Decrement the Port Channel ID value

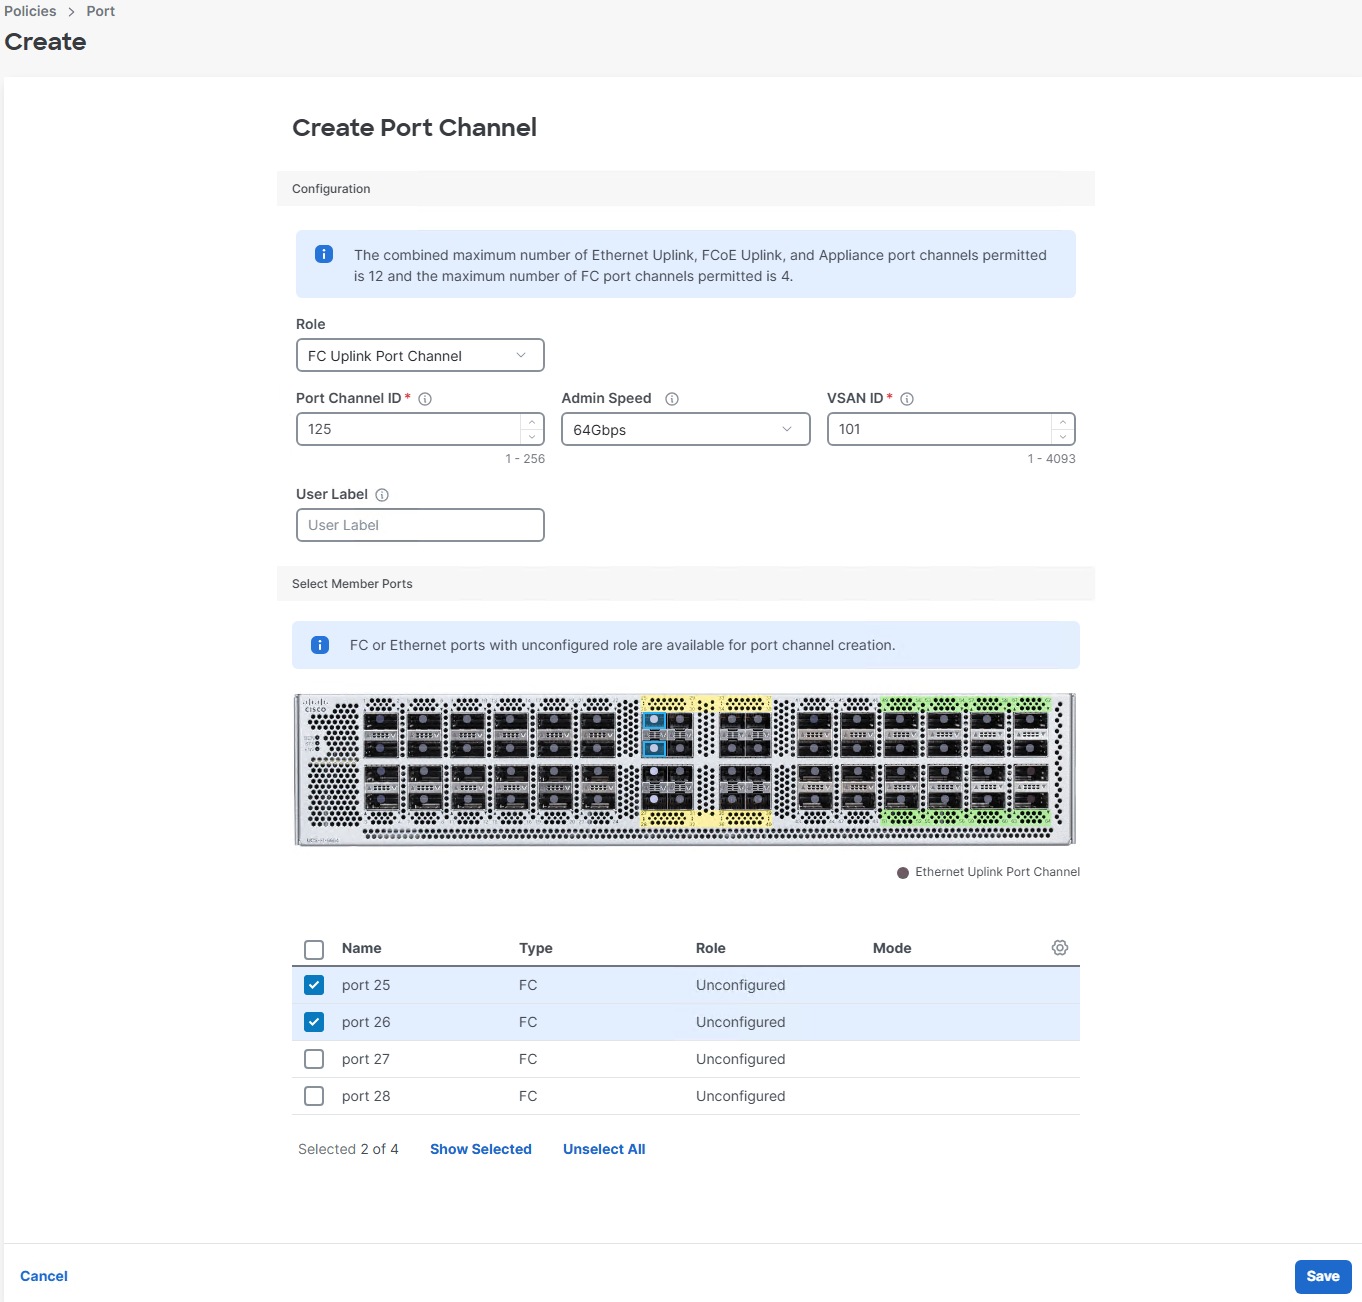[532, 437]
